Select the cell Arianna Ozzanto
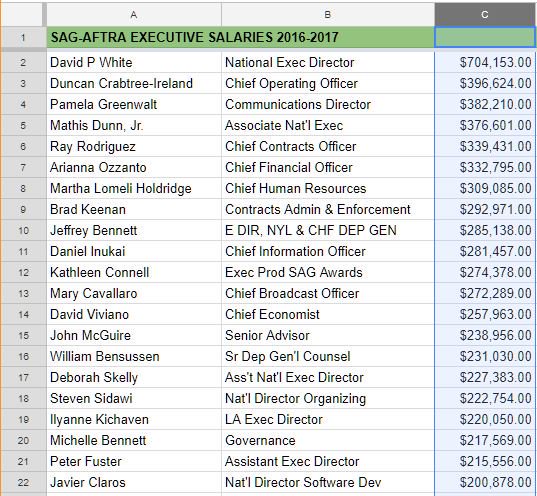The image size is (537, 496). pos(134,167)
